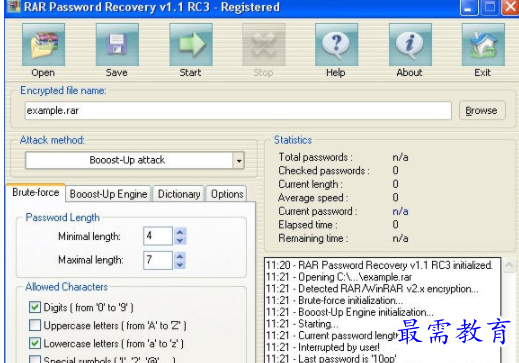The image size is (519, 363).
Task: Open an encrypted archive with the Open icon
Action: click(43, 45)
